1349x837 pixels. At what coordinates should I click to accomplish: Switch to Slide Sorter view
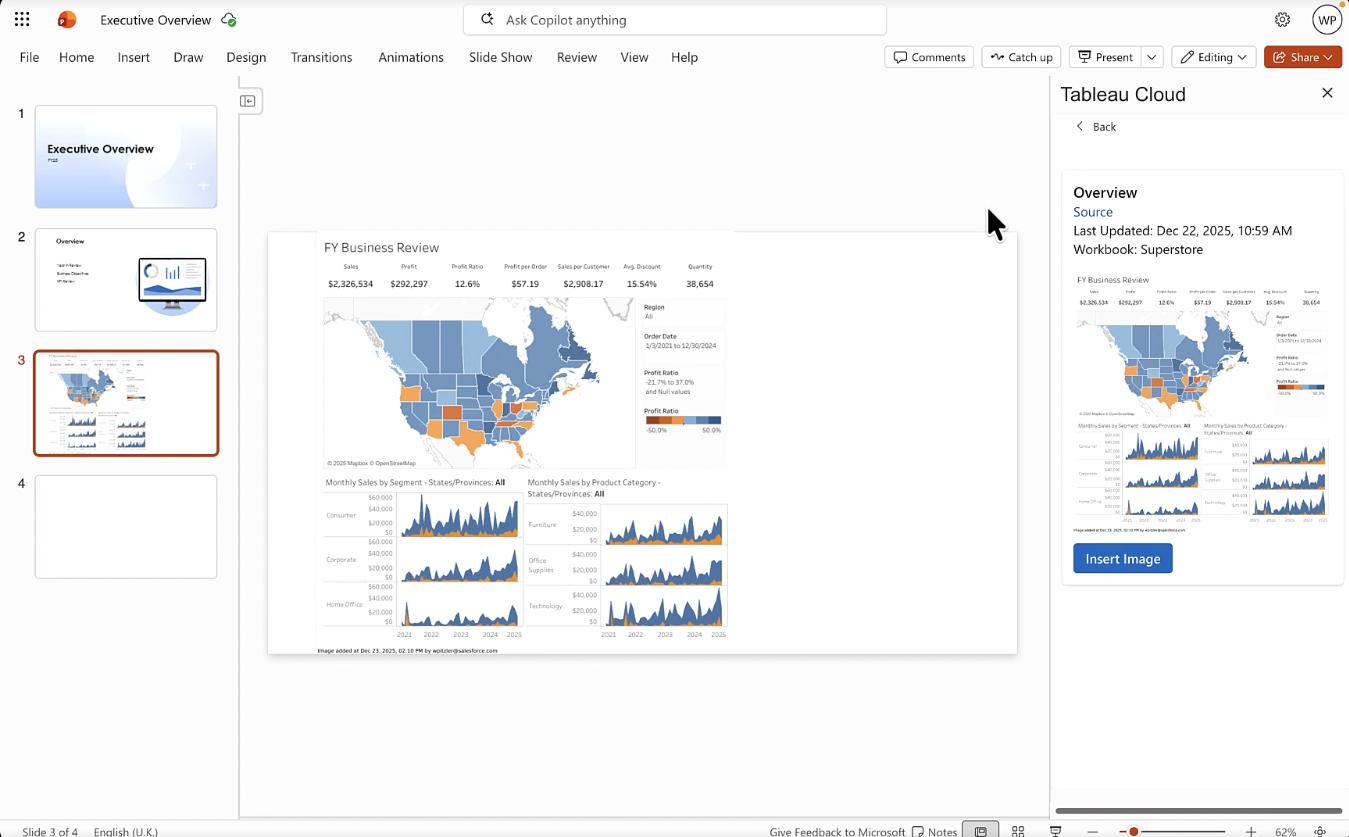[x=1017, y=830]
